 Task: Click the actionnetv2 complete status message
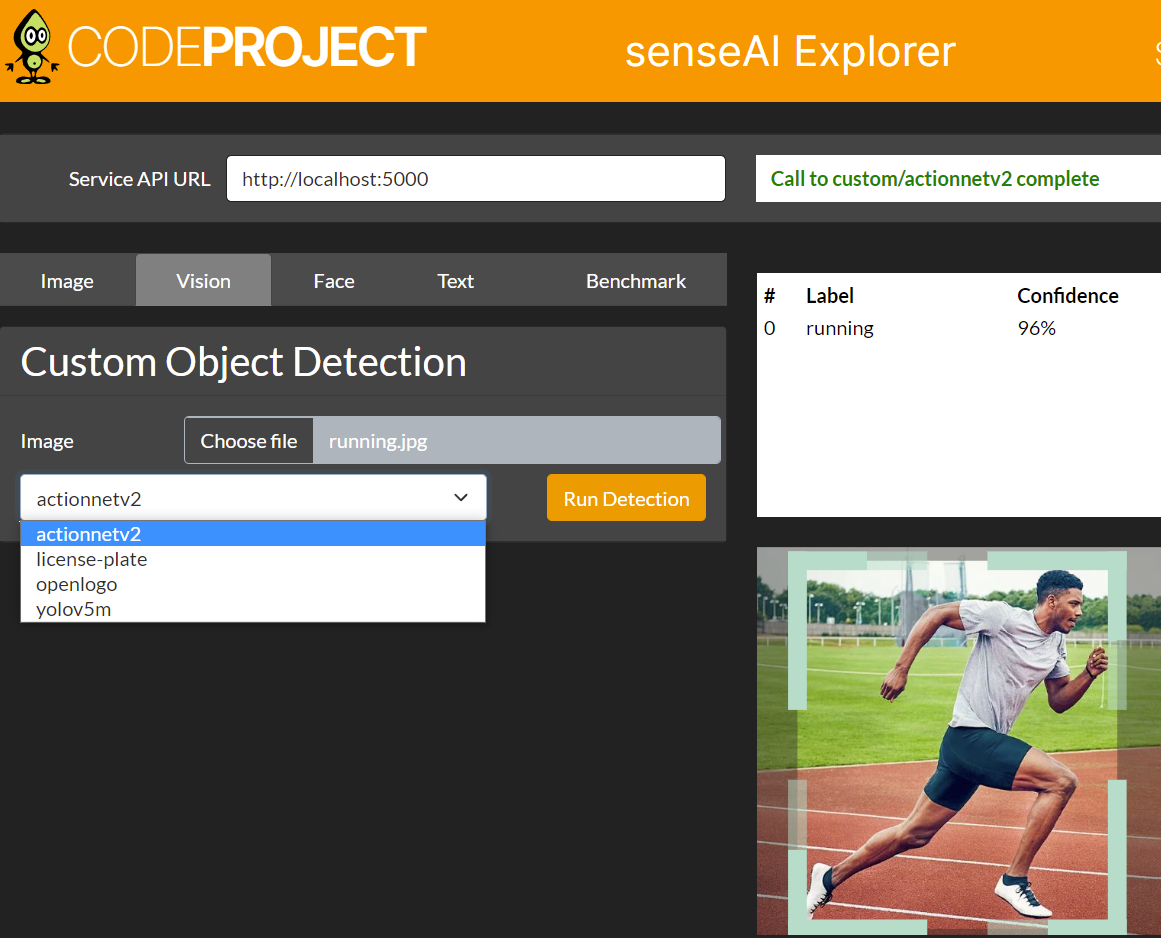point(934,179)
